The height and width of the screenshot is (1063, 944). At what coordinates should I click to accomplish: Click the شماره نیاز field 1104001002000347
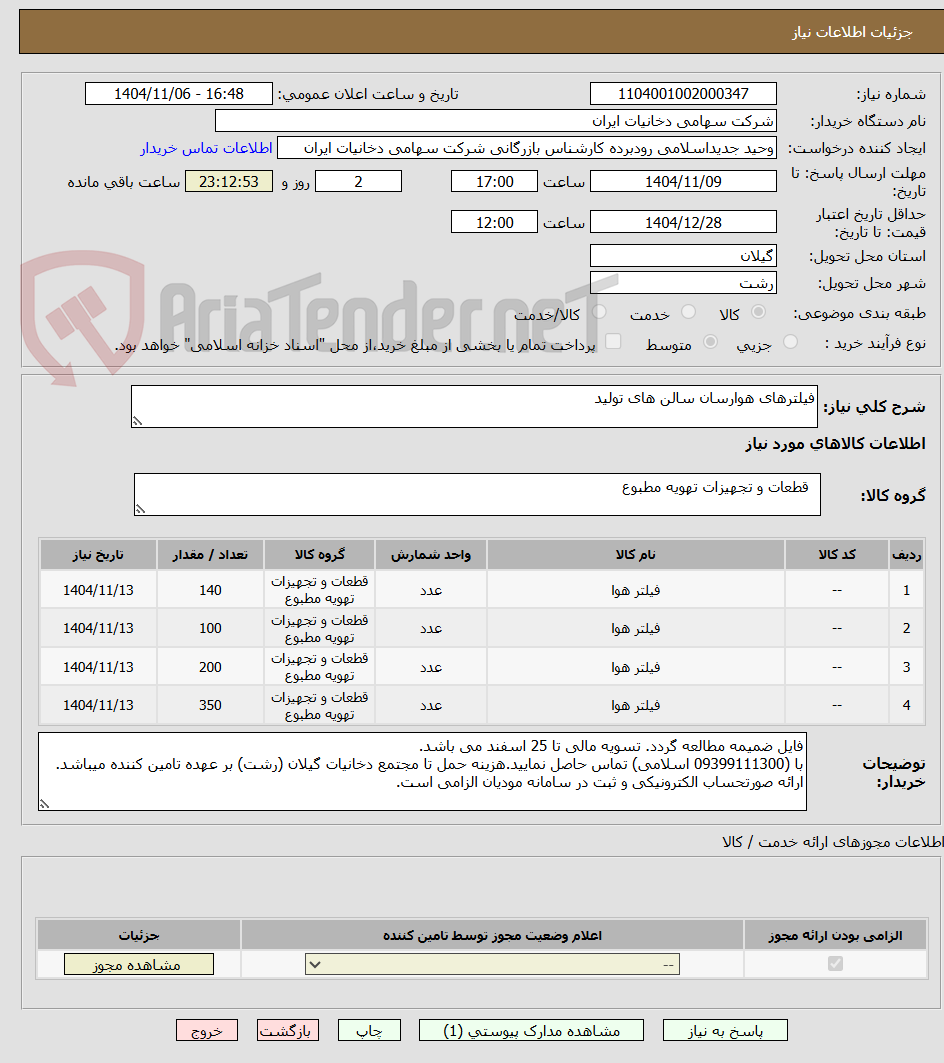pos(683,94)
